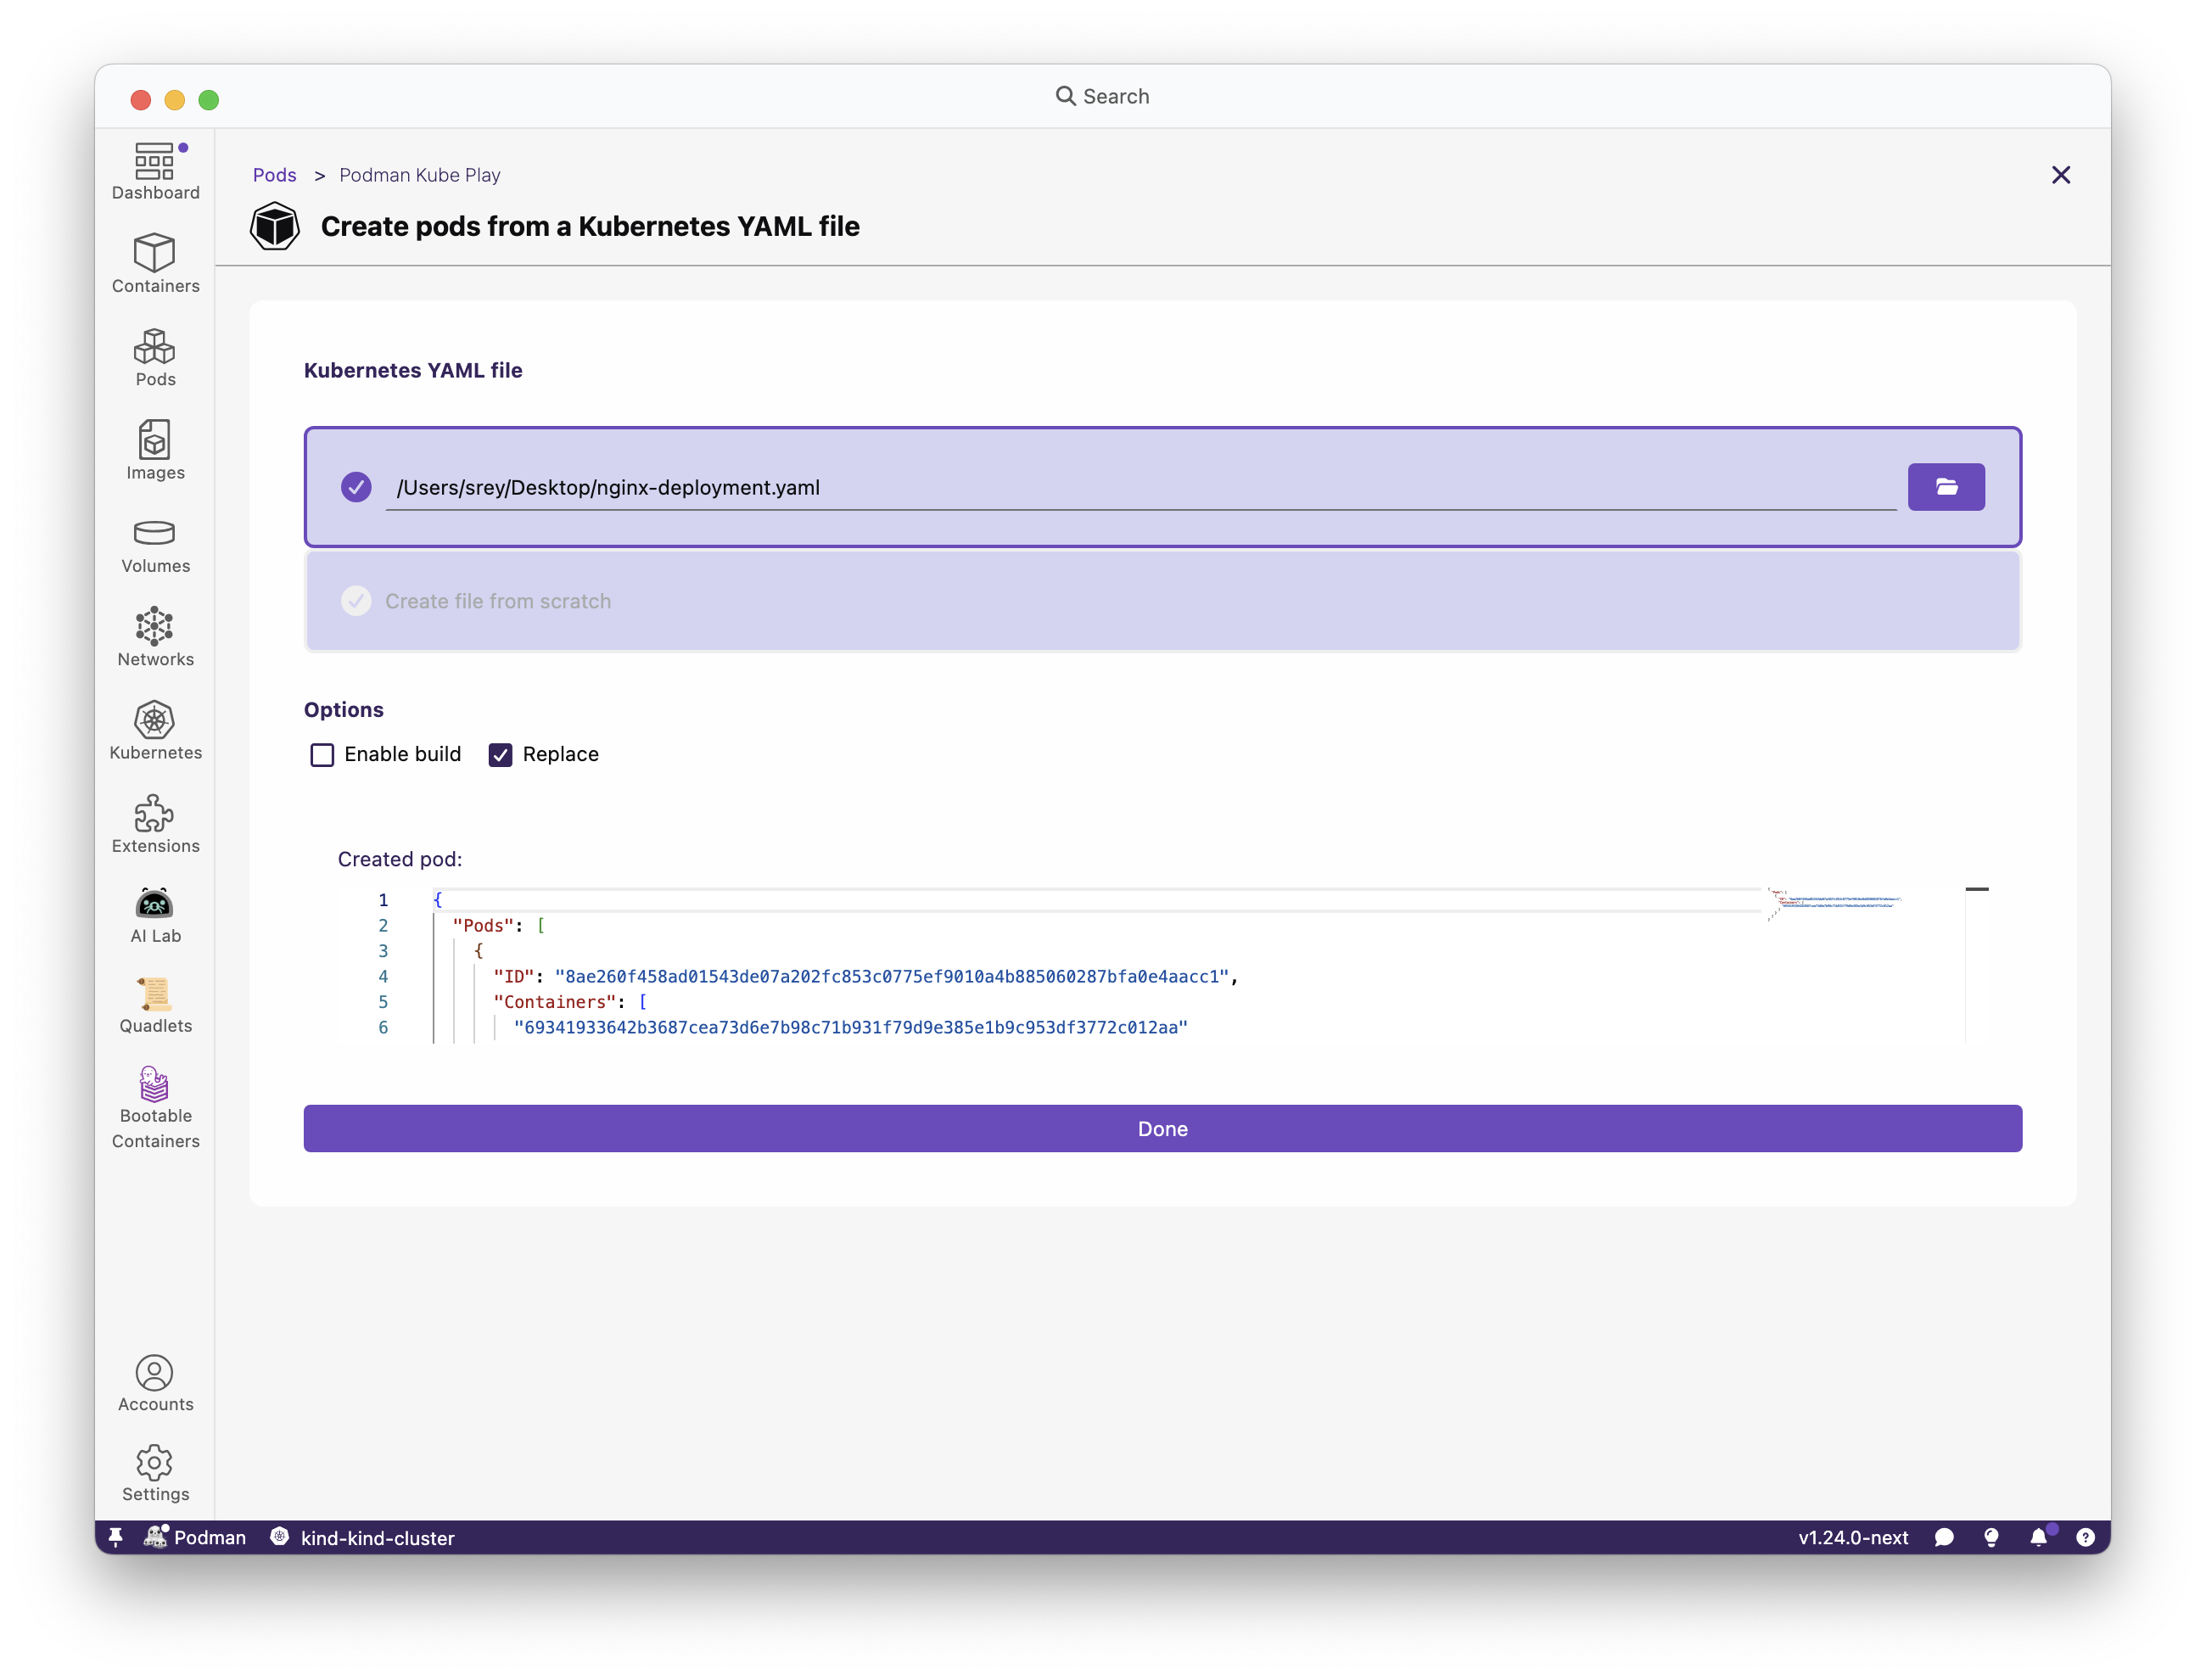The image size is (2206, 1680).
Task: Select the YAML file path radio option
Action: tap(356, 487)
